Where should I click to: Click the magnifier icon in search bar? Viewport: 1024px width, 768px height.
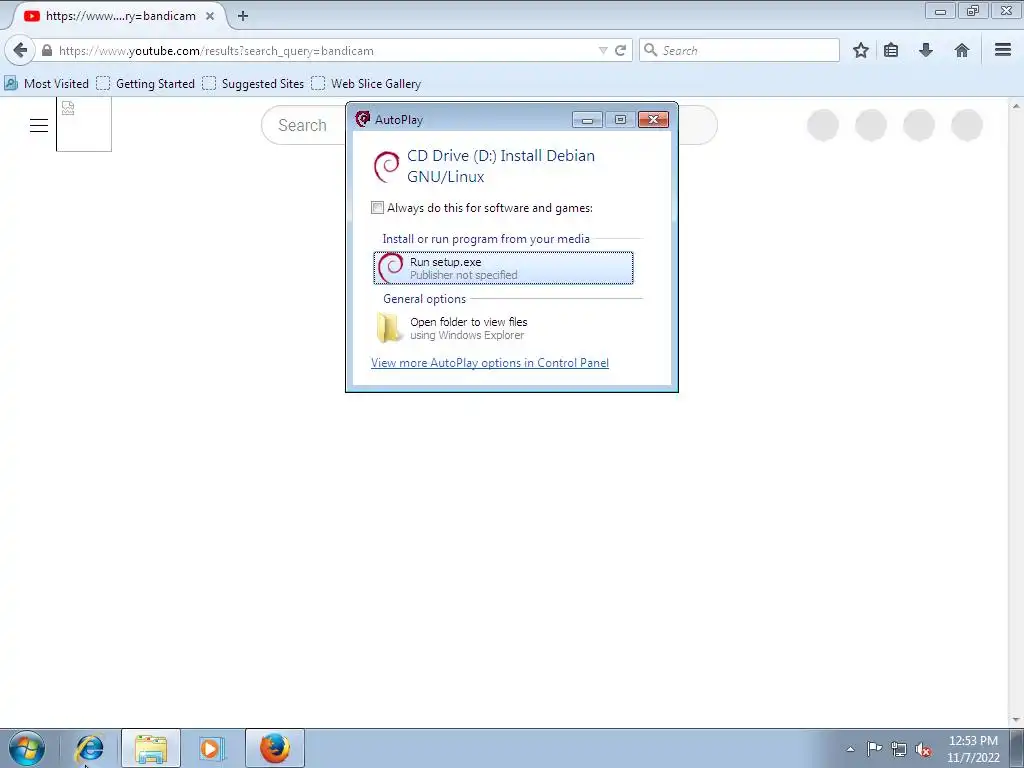point(650,50)
